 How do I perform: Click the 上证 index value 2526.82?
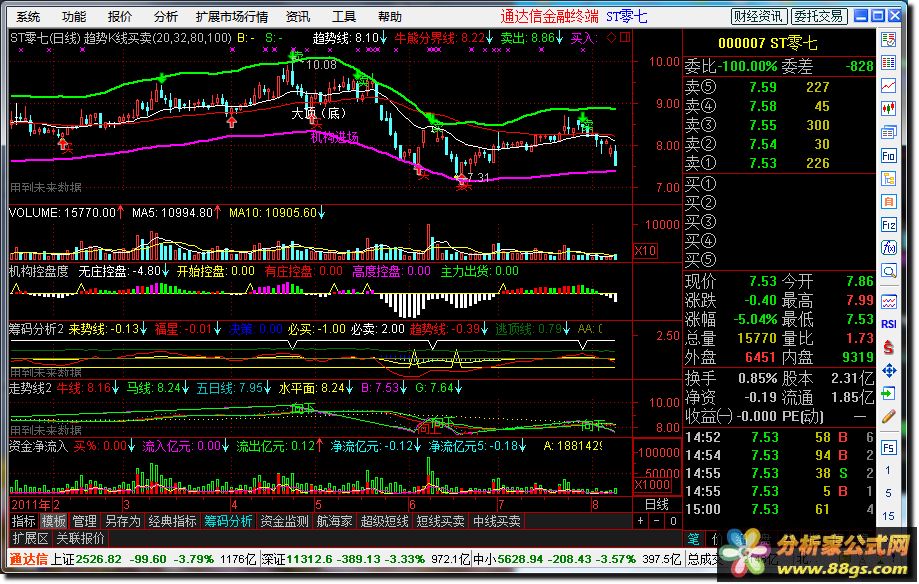pyautogui.click(x=98, y=559)
